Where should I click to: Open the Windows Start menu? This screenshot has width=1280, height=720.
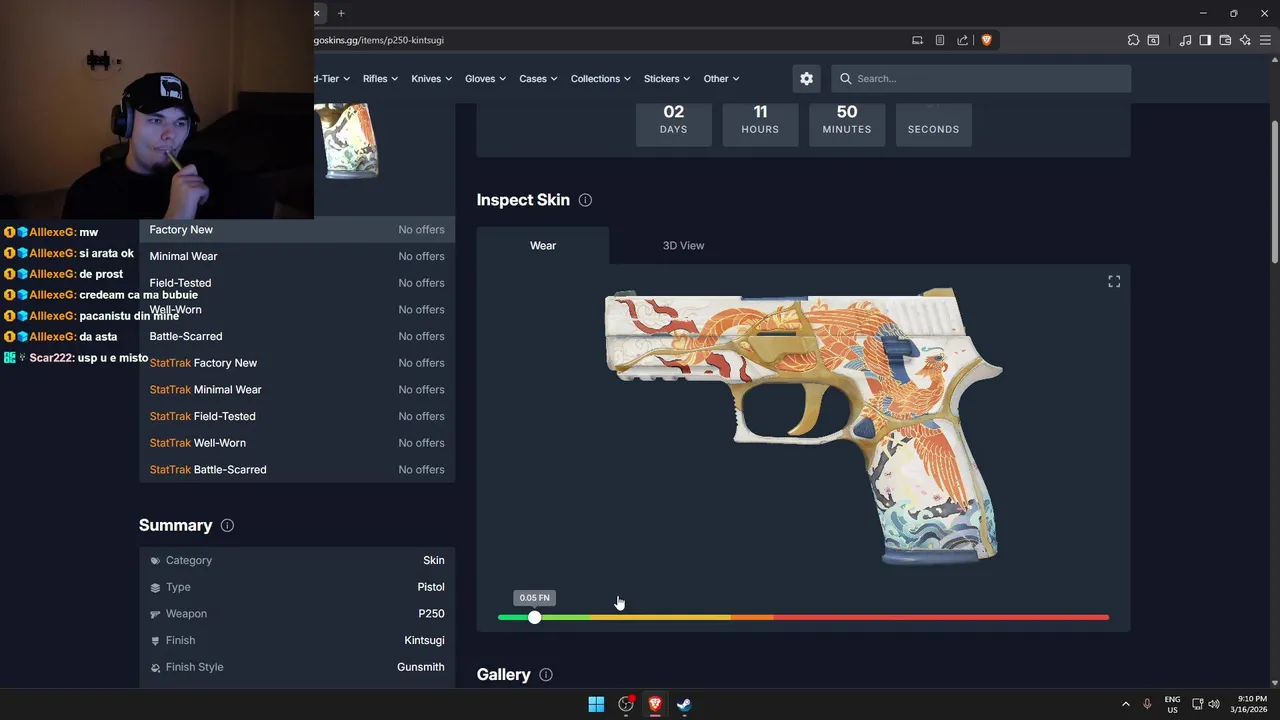(x=596, y=704)
